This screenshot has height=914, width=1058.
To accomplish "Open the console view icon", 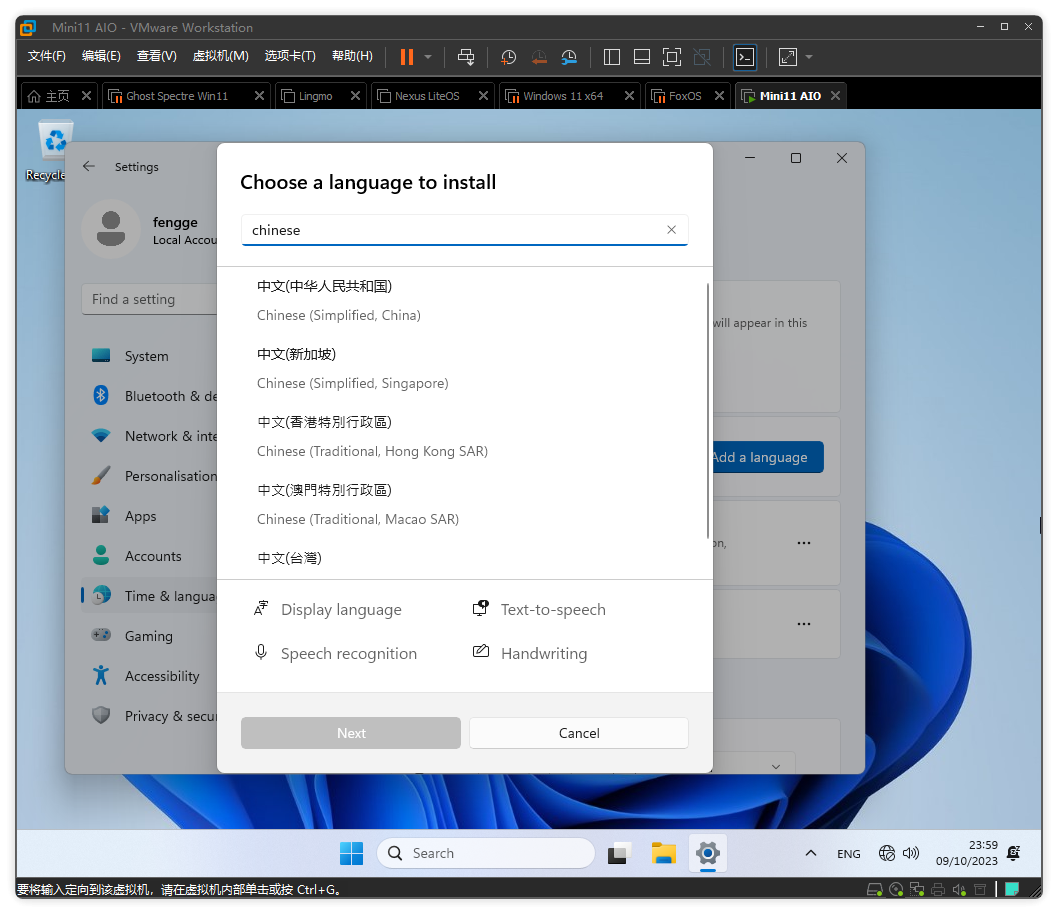I will [745, 57].
